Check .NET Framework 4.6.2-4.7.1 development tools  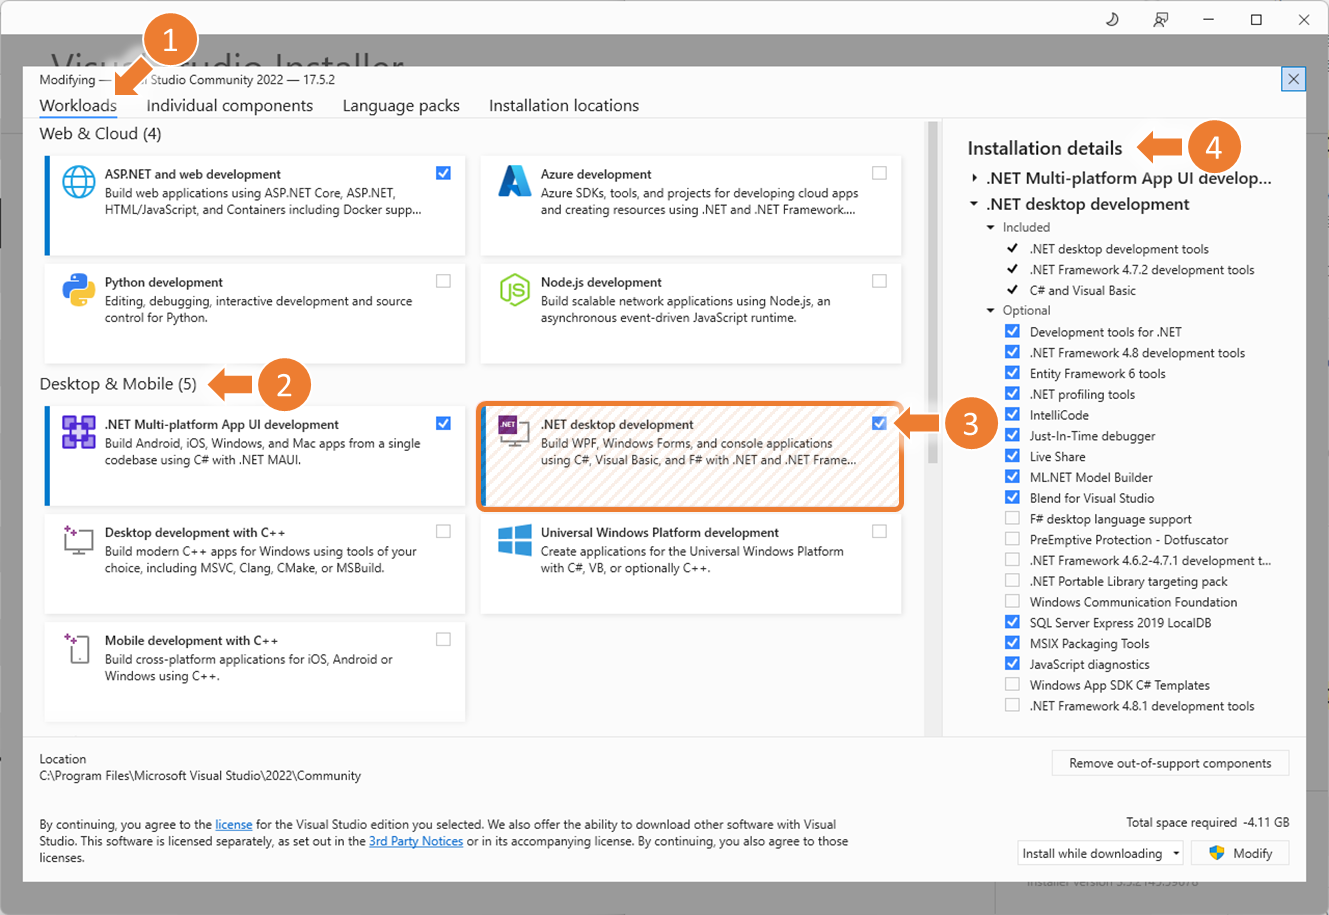[1012, 560]
